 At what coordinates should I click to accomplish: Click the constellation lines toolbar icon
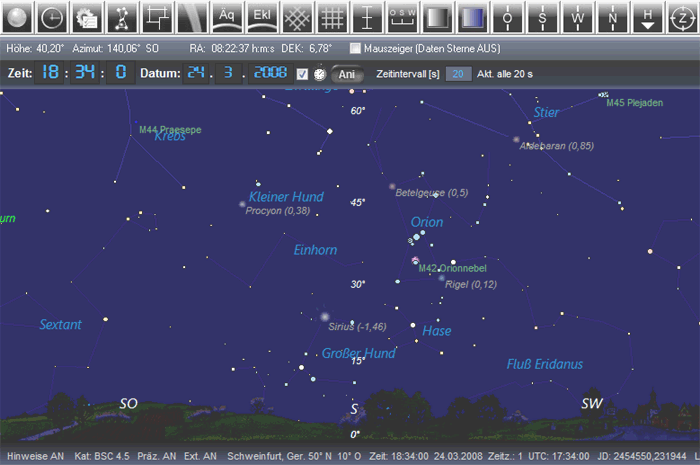click(122, 17)
